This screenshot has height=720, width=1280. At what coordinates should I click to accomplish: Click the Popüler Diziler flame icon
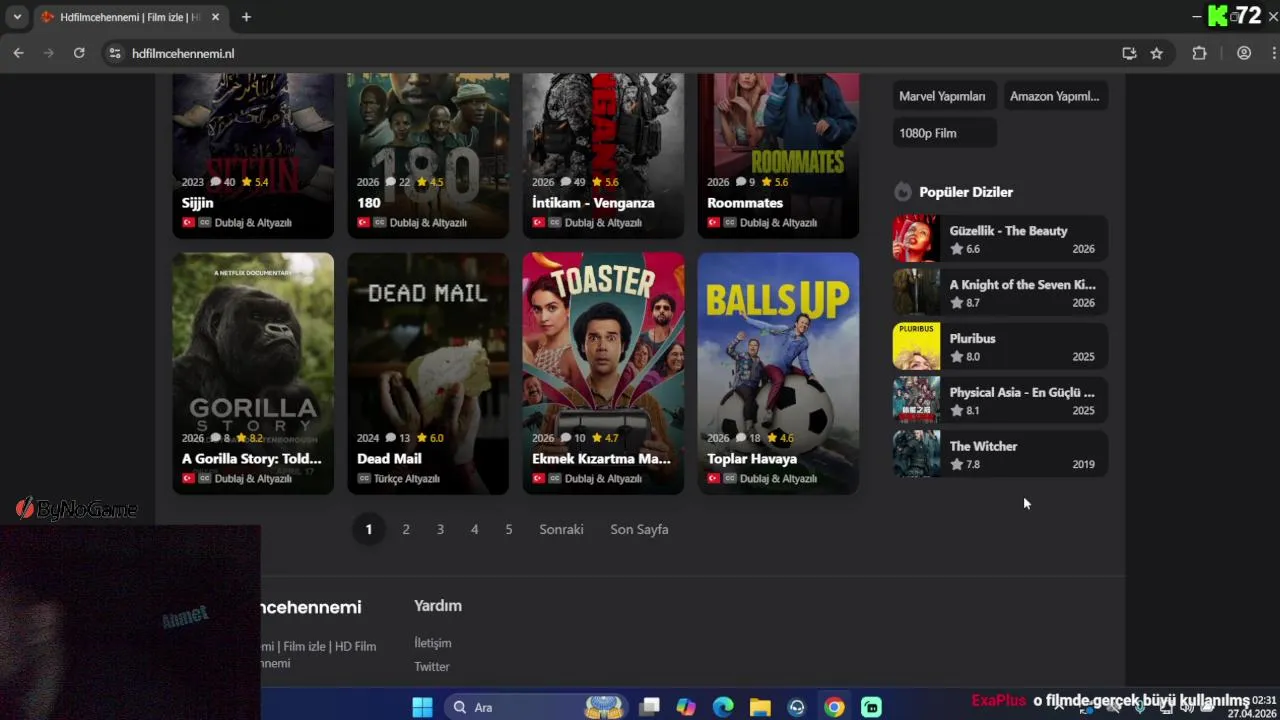click(x=903, y=192)
